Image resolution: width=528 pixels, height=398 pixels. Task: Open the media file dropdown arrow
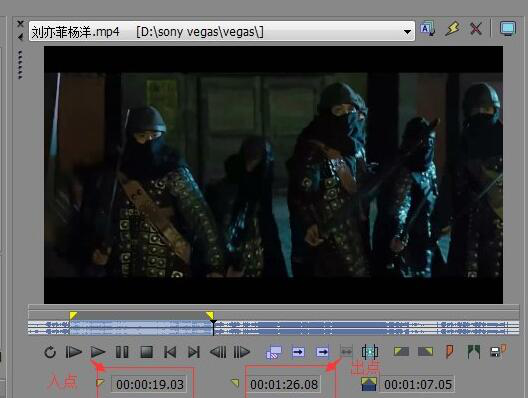click(x=407, y=32)
